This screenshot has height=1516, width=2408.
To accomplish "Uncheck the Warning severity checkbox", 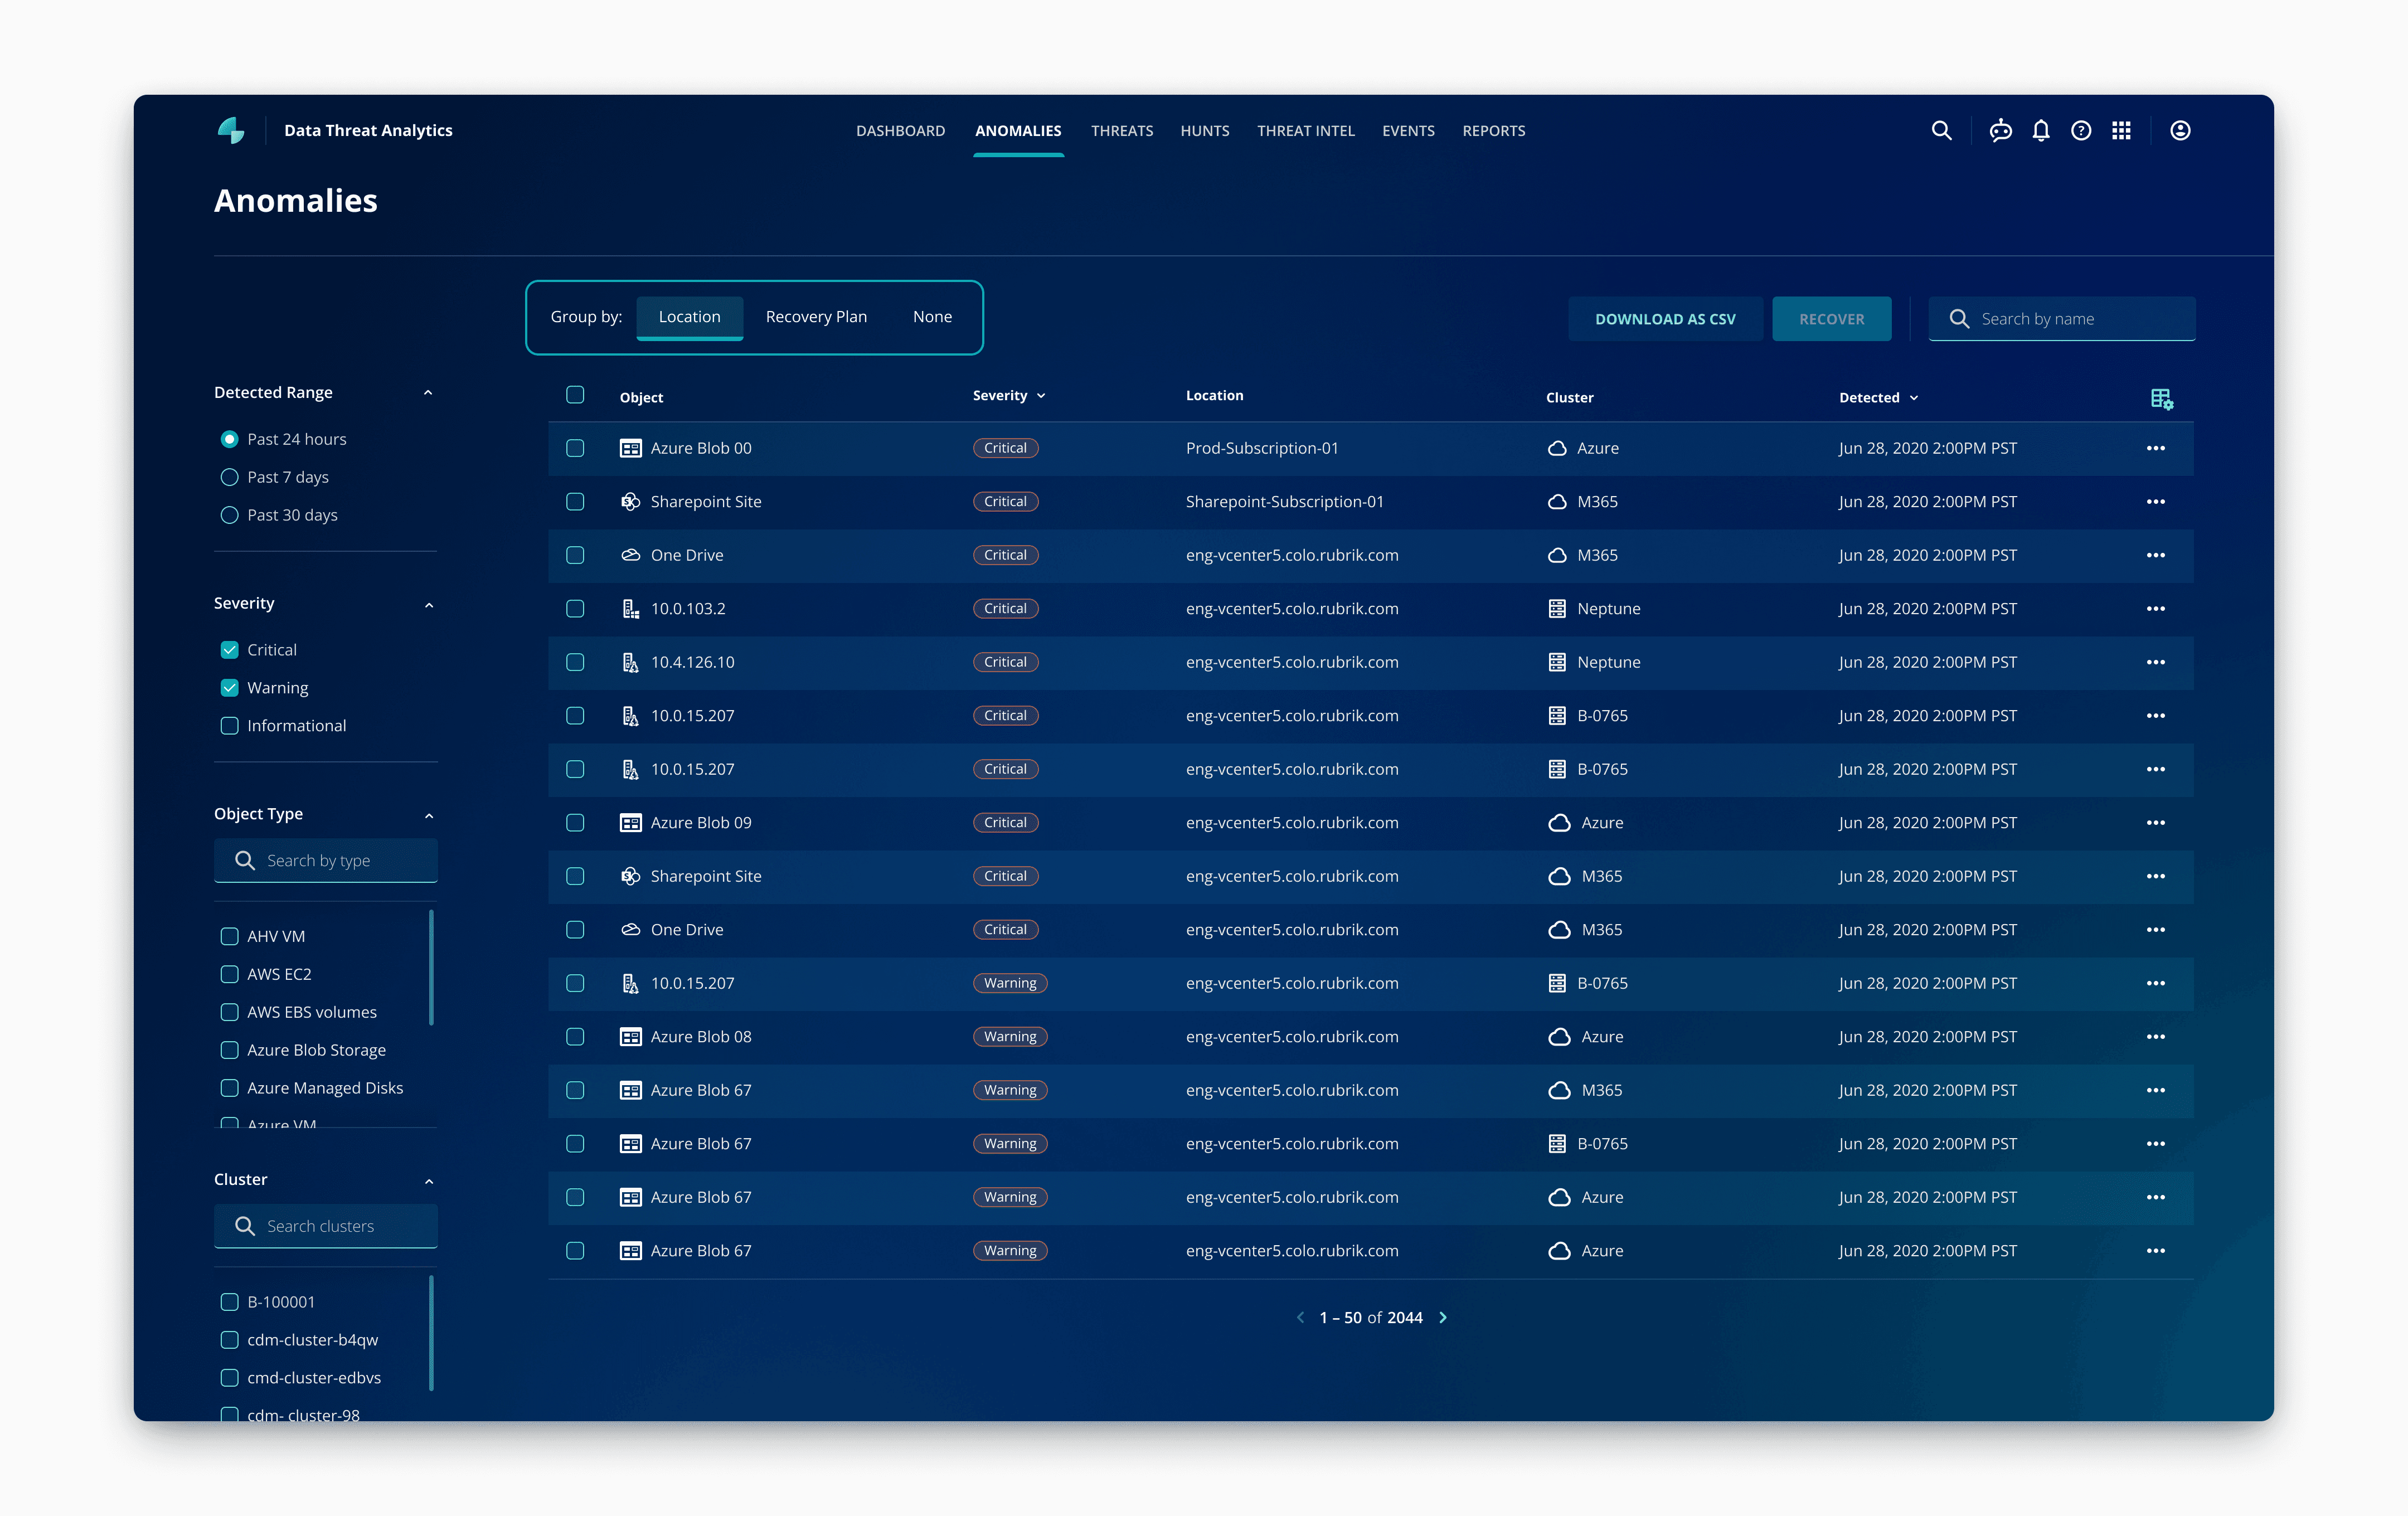I will click(x=229, y=688).
